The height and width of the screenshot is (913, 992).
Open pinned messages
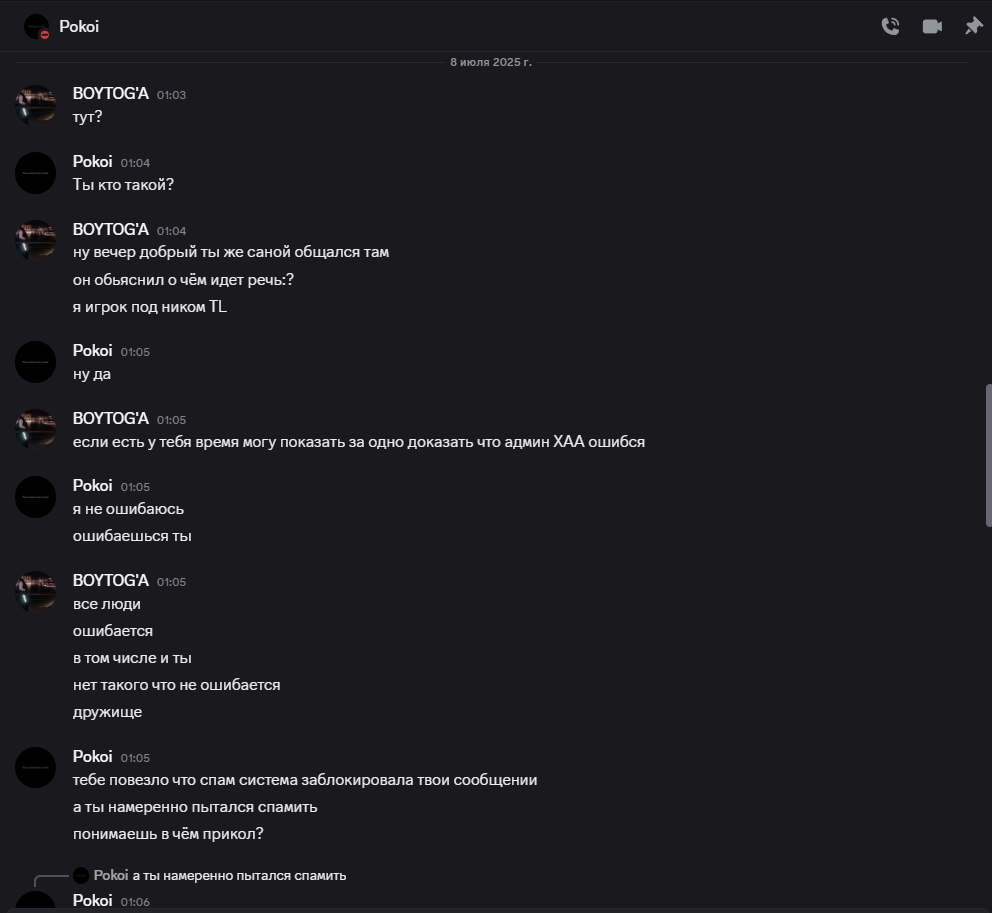point(973,26)
